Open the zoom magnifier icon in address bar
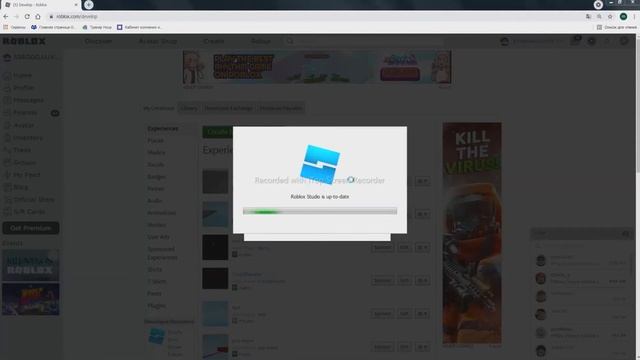 pos(599,16)
